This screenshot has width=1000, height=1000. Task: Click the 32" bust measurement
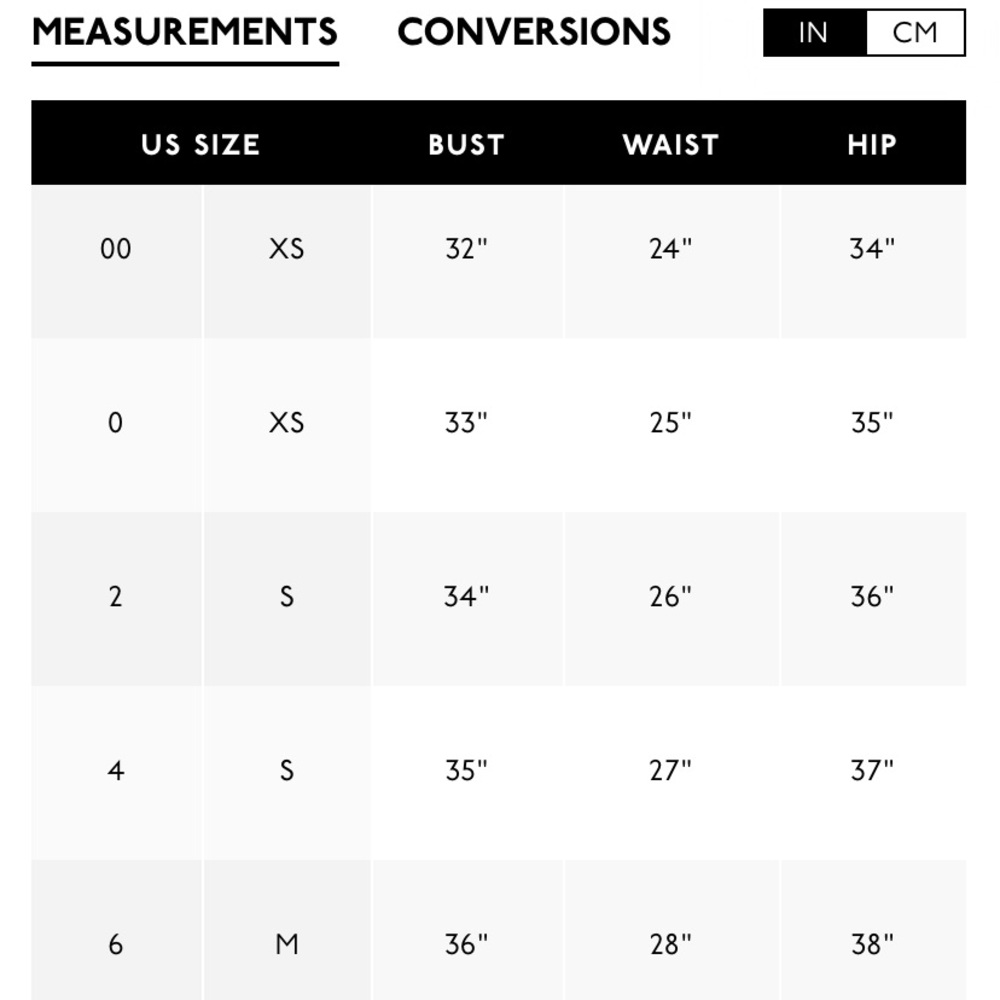(x=467, y=249)
